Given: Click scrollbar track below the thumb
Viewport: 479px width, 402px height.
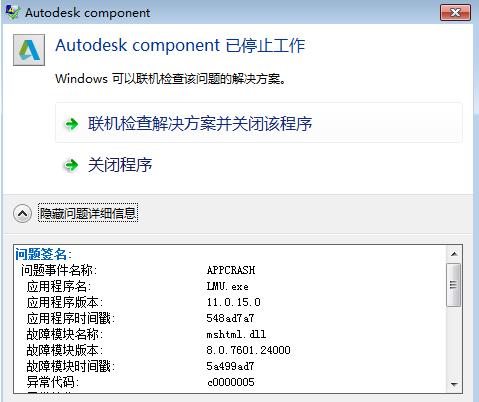Looking at the screenshot, I should tap(454, 342).
